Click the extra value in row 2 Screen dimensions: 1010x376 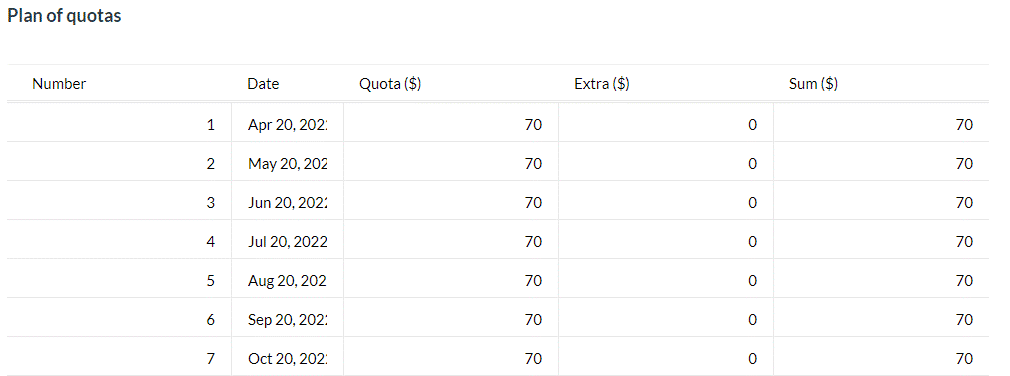click(752, 164)
